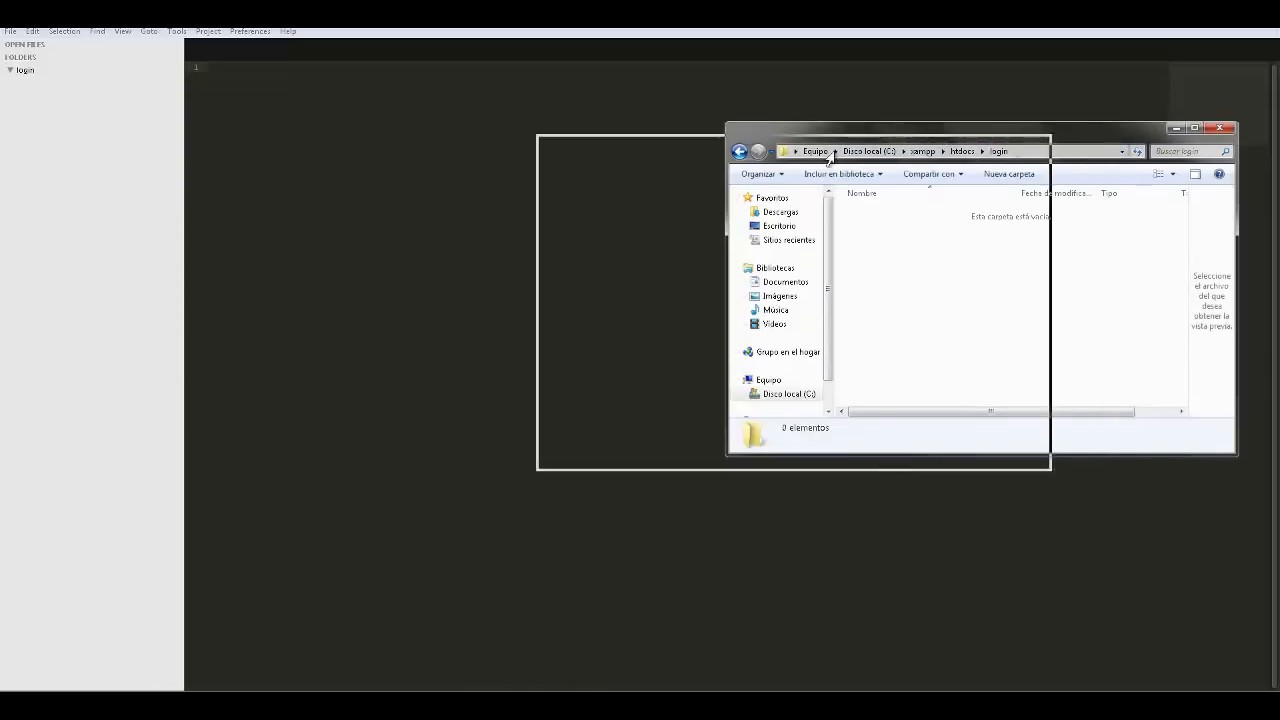
Task: Click the Grupo en el hogar icon
Action: pos(748,352)
